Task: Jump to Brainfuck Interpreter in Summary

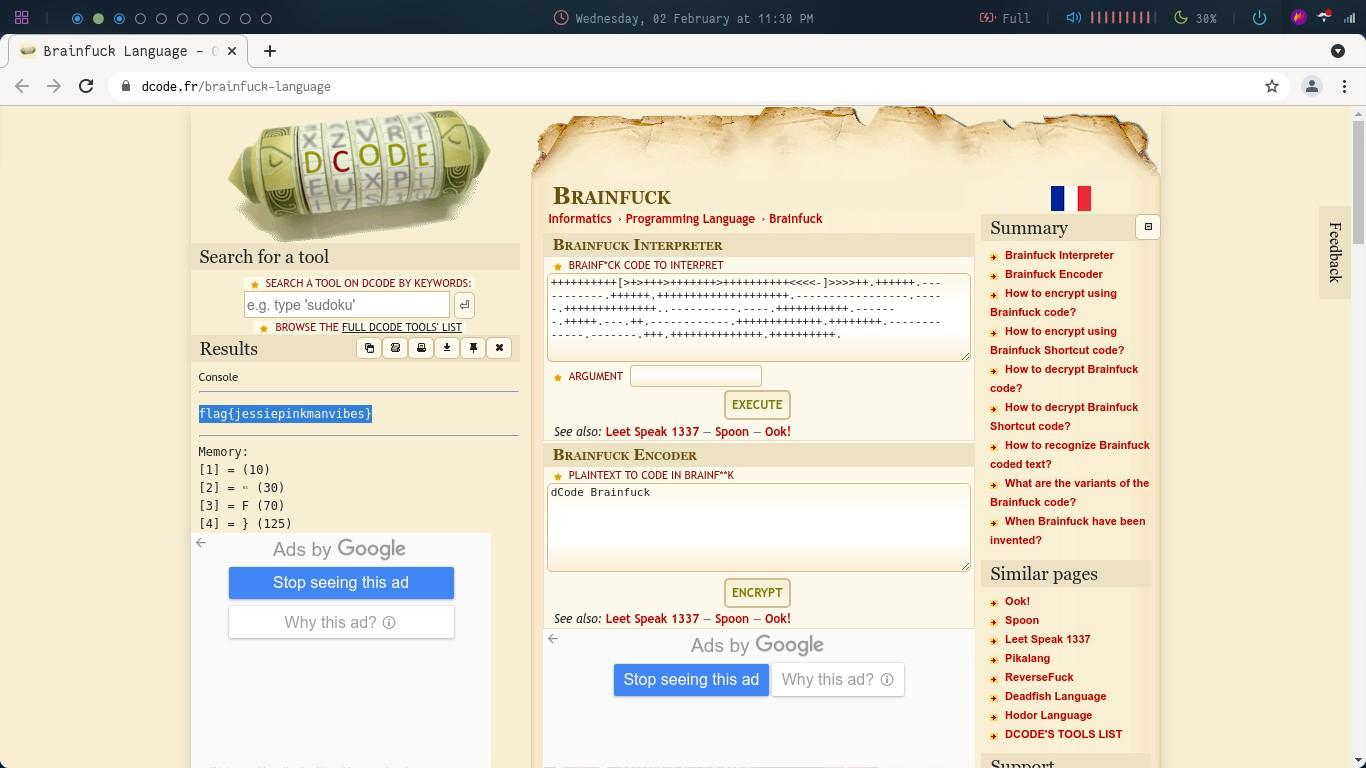Action: point(1059,255)
